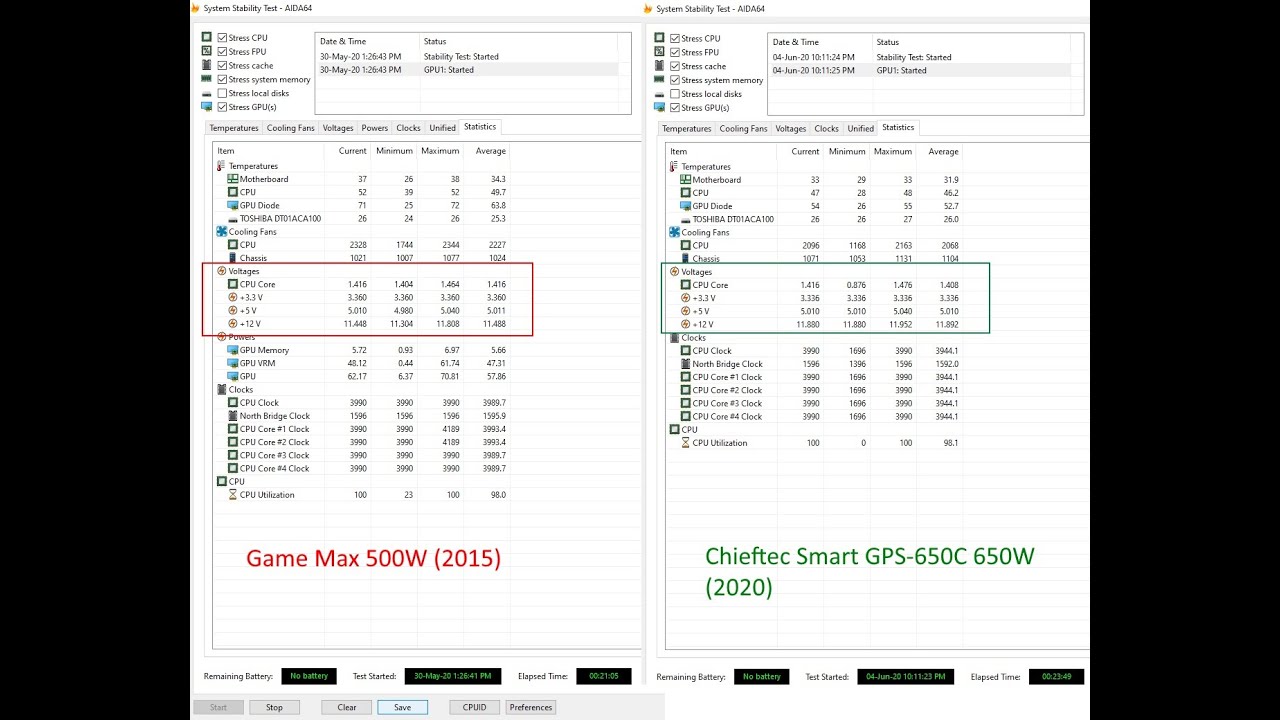The width and height of the screenshot is (1280, 720).
Task: Click CPU Core voltage icon in left window
Action: pos(233,284)
